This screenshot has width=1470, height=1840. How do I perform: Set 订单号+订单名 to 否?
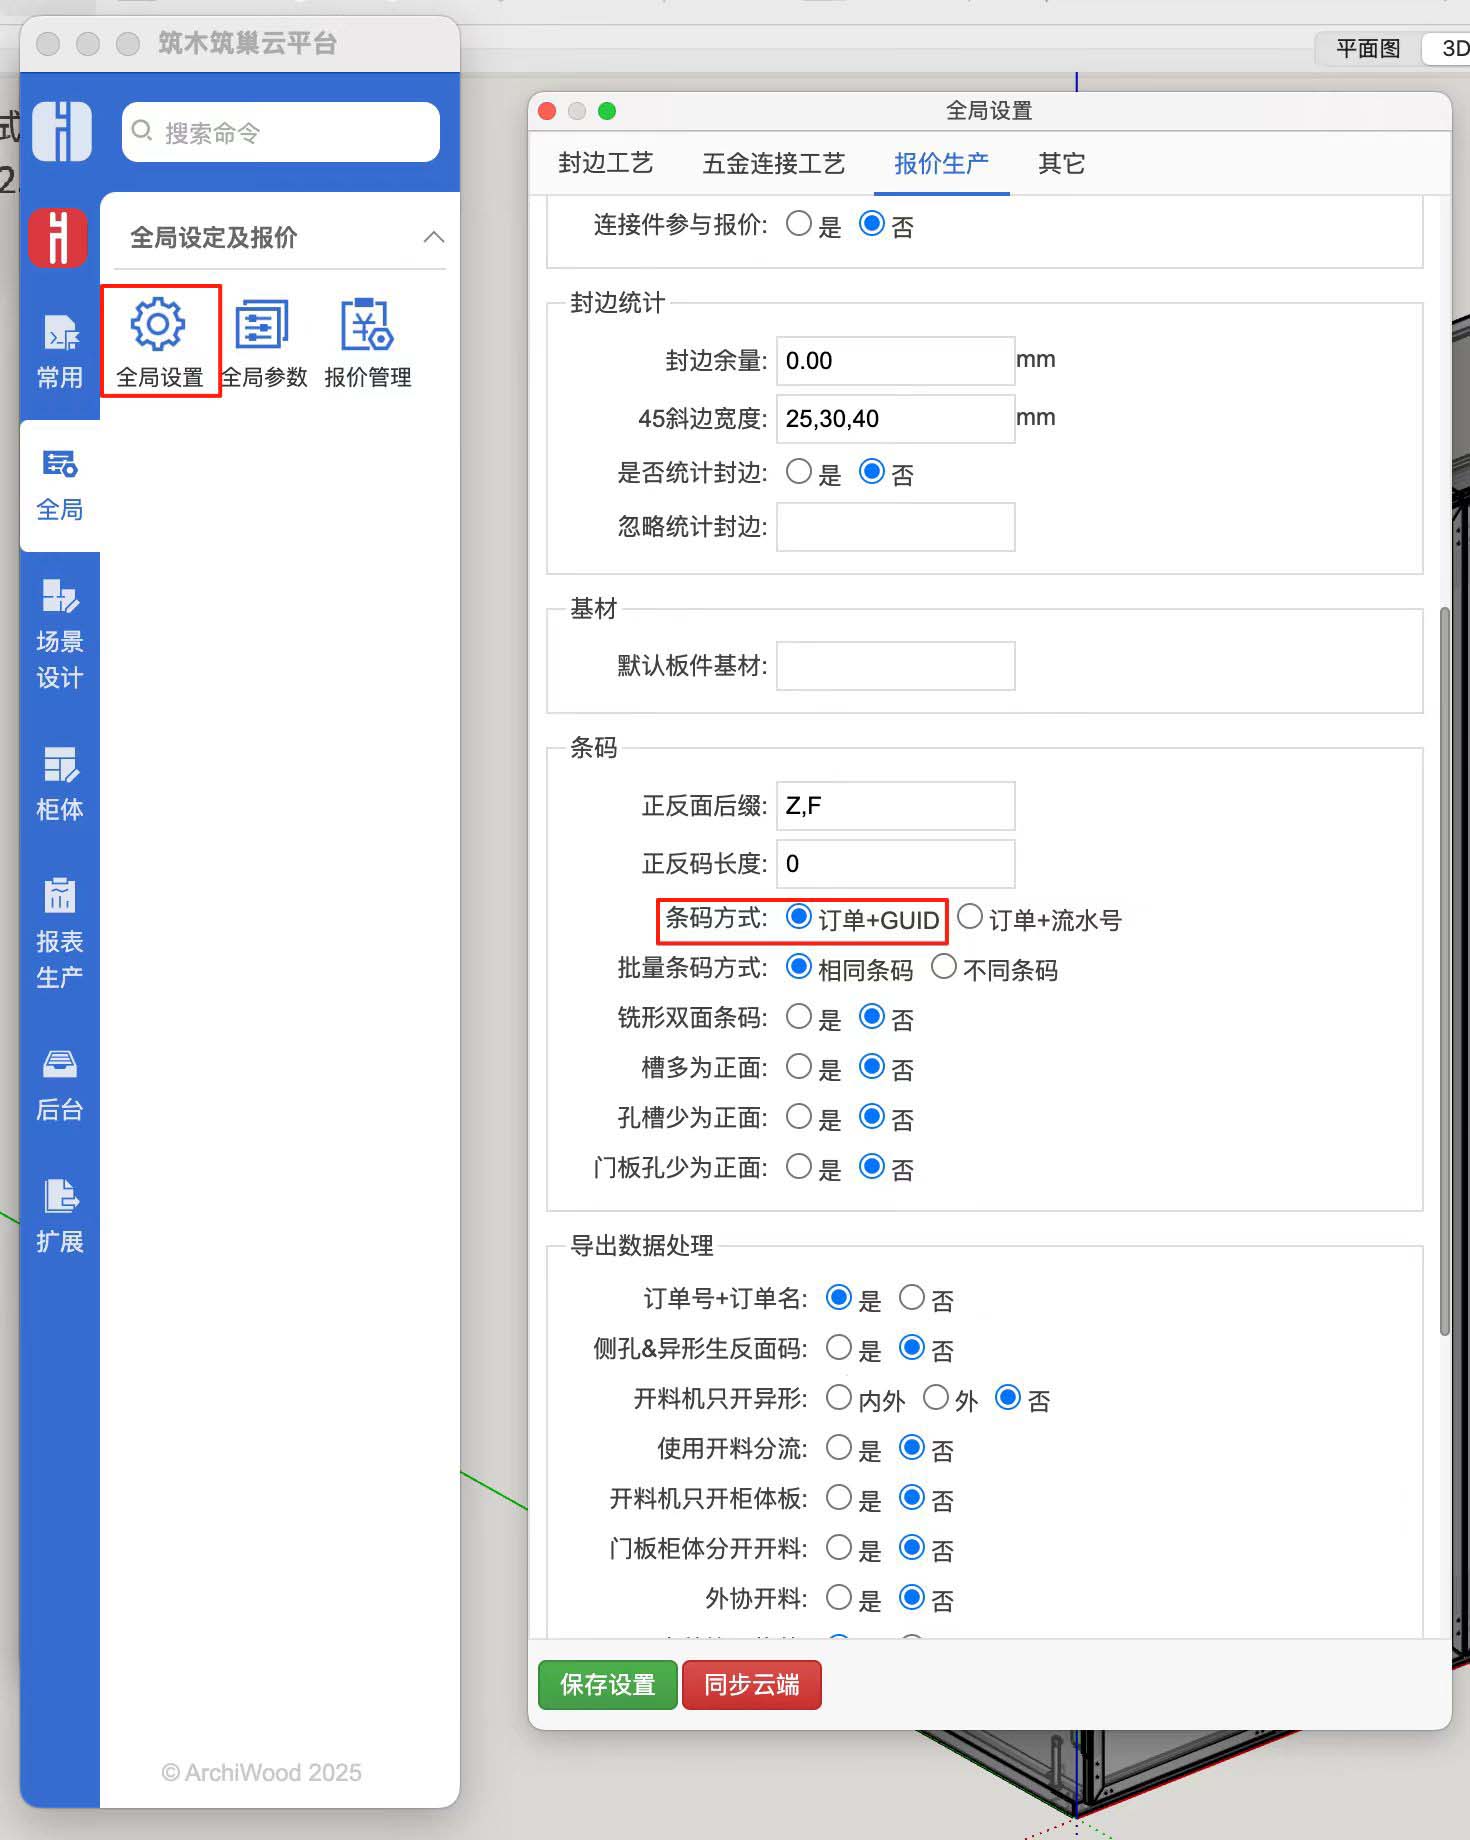[911, 1298]
